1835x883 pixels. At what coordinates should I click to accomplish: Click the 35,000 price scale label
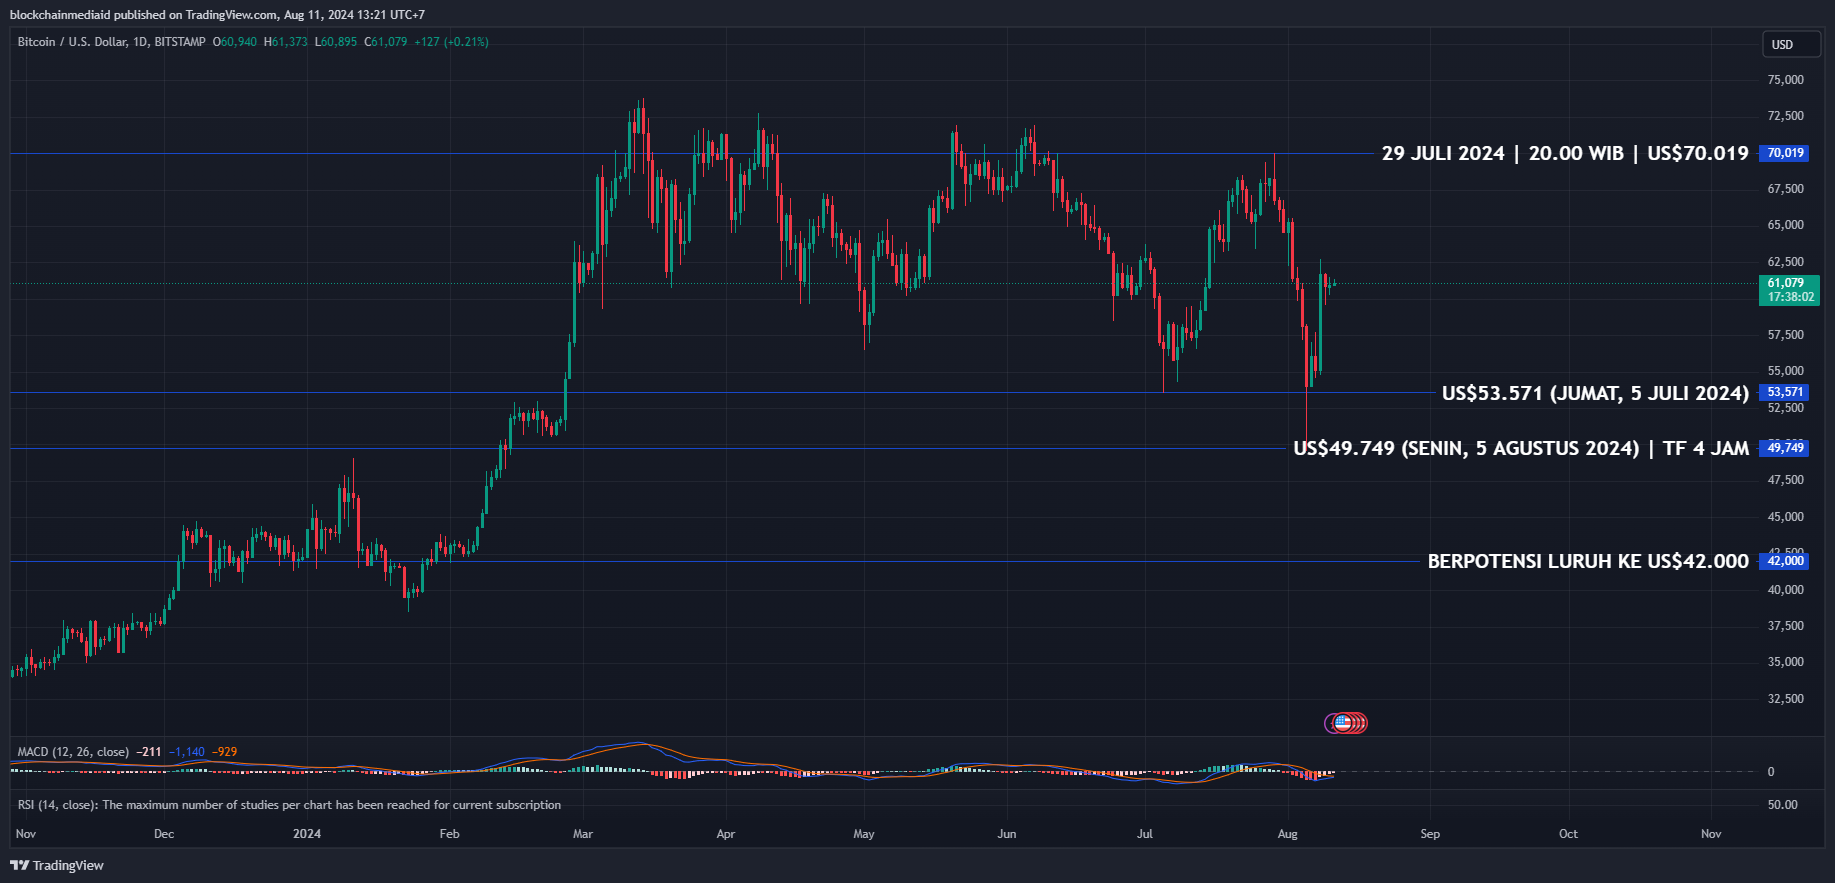click(1786, 662)
